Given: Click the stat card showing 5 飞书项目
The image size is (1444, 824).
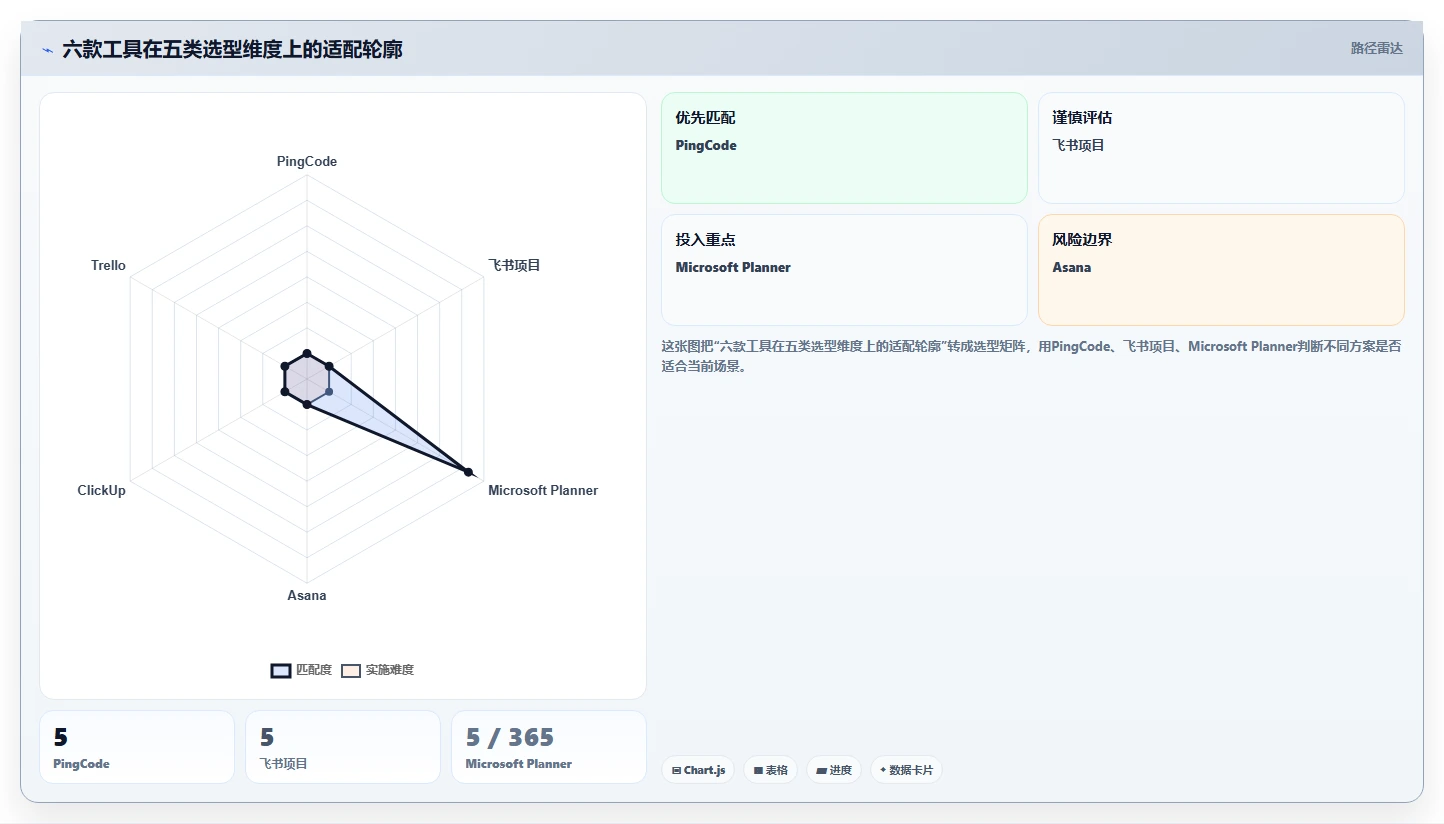Looking at the screenshot, I should [x=343, y=747].
